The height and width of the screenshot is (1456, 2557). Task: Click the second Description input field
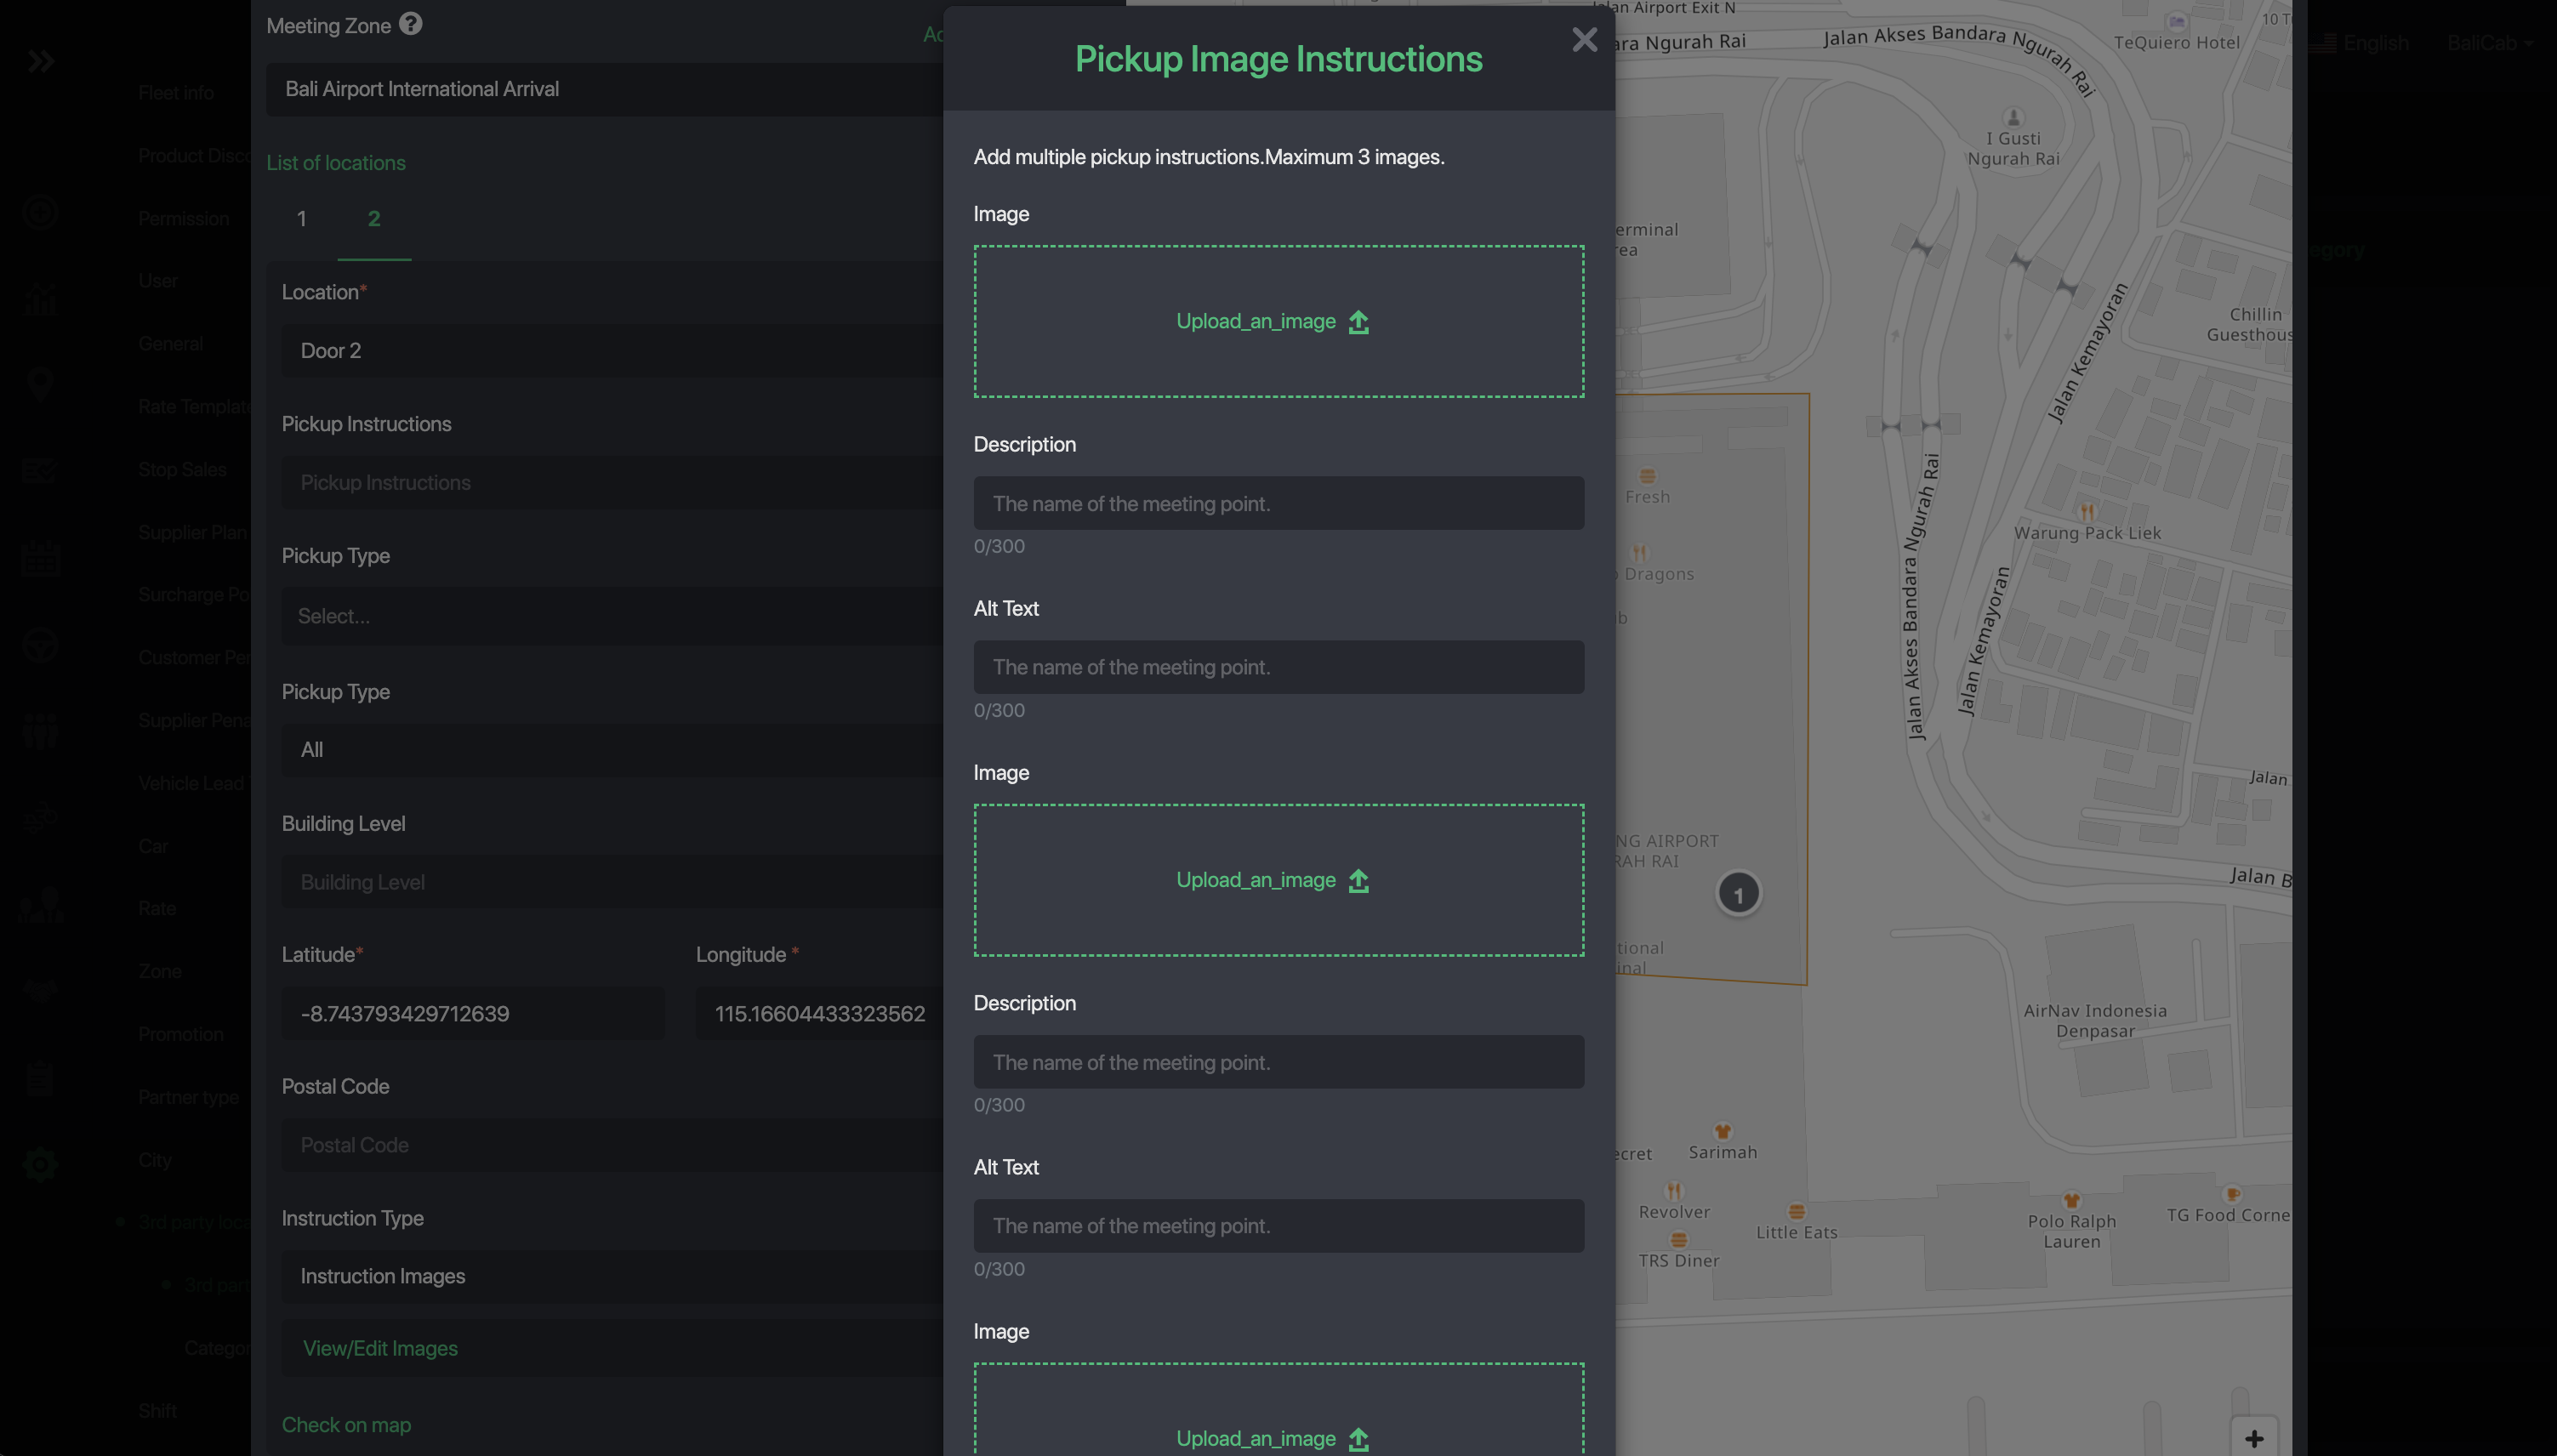click(x=1278, y=1062)
